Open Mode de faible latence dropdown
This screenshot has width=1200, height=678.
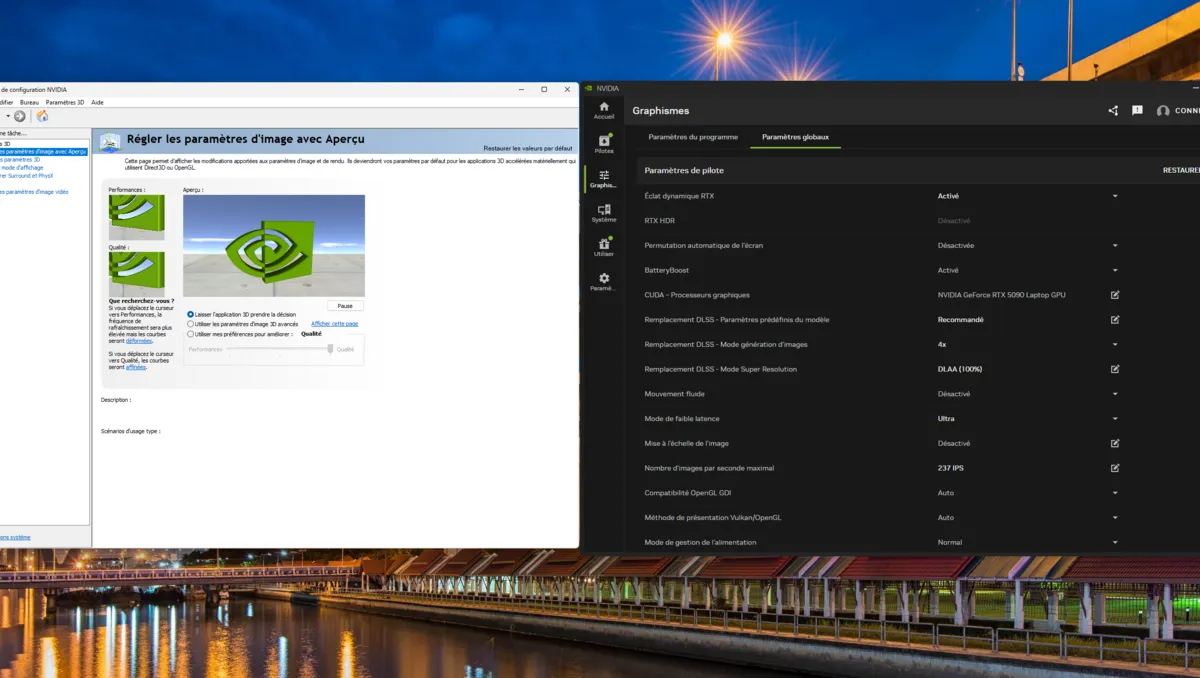(1115, 419)
